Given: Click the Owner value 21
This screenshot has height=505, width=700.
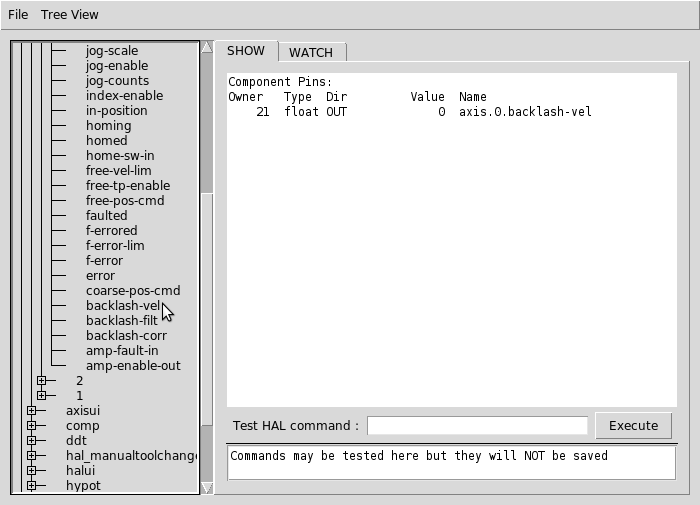Looking at the screenshot, I should (263, 112).
